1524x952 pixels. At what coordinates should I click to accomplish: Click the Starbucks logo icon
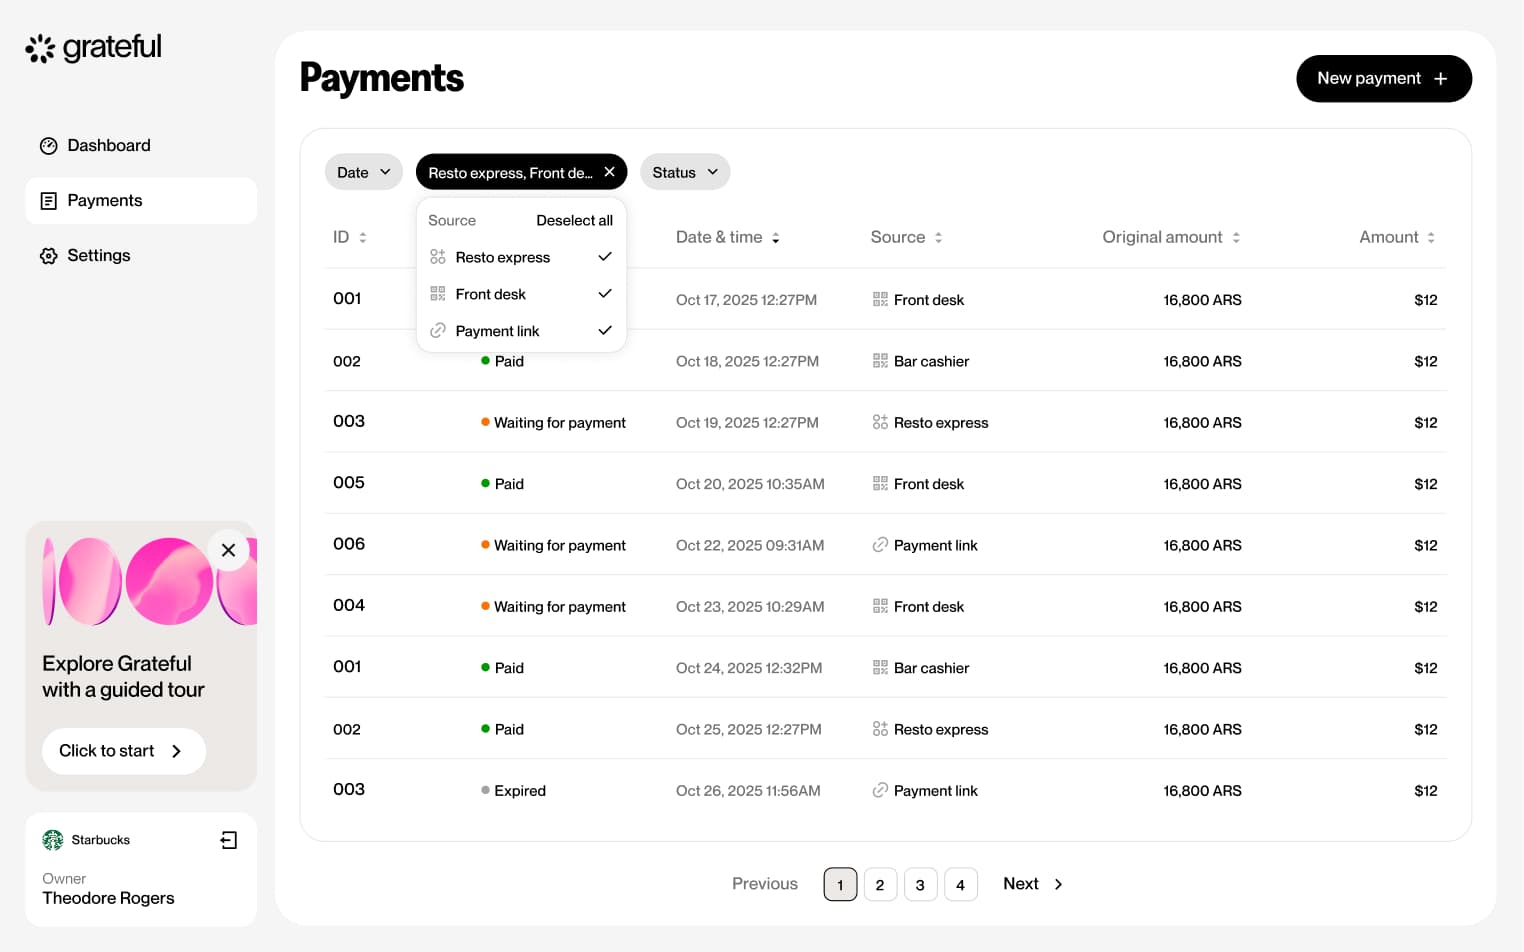[53, 840]
